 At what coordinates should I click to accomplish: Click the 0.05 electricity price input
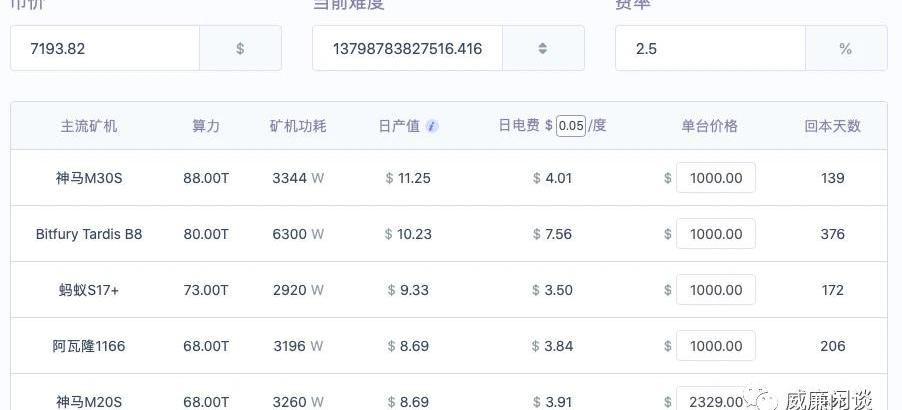(x=571, y=126)
